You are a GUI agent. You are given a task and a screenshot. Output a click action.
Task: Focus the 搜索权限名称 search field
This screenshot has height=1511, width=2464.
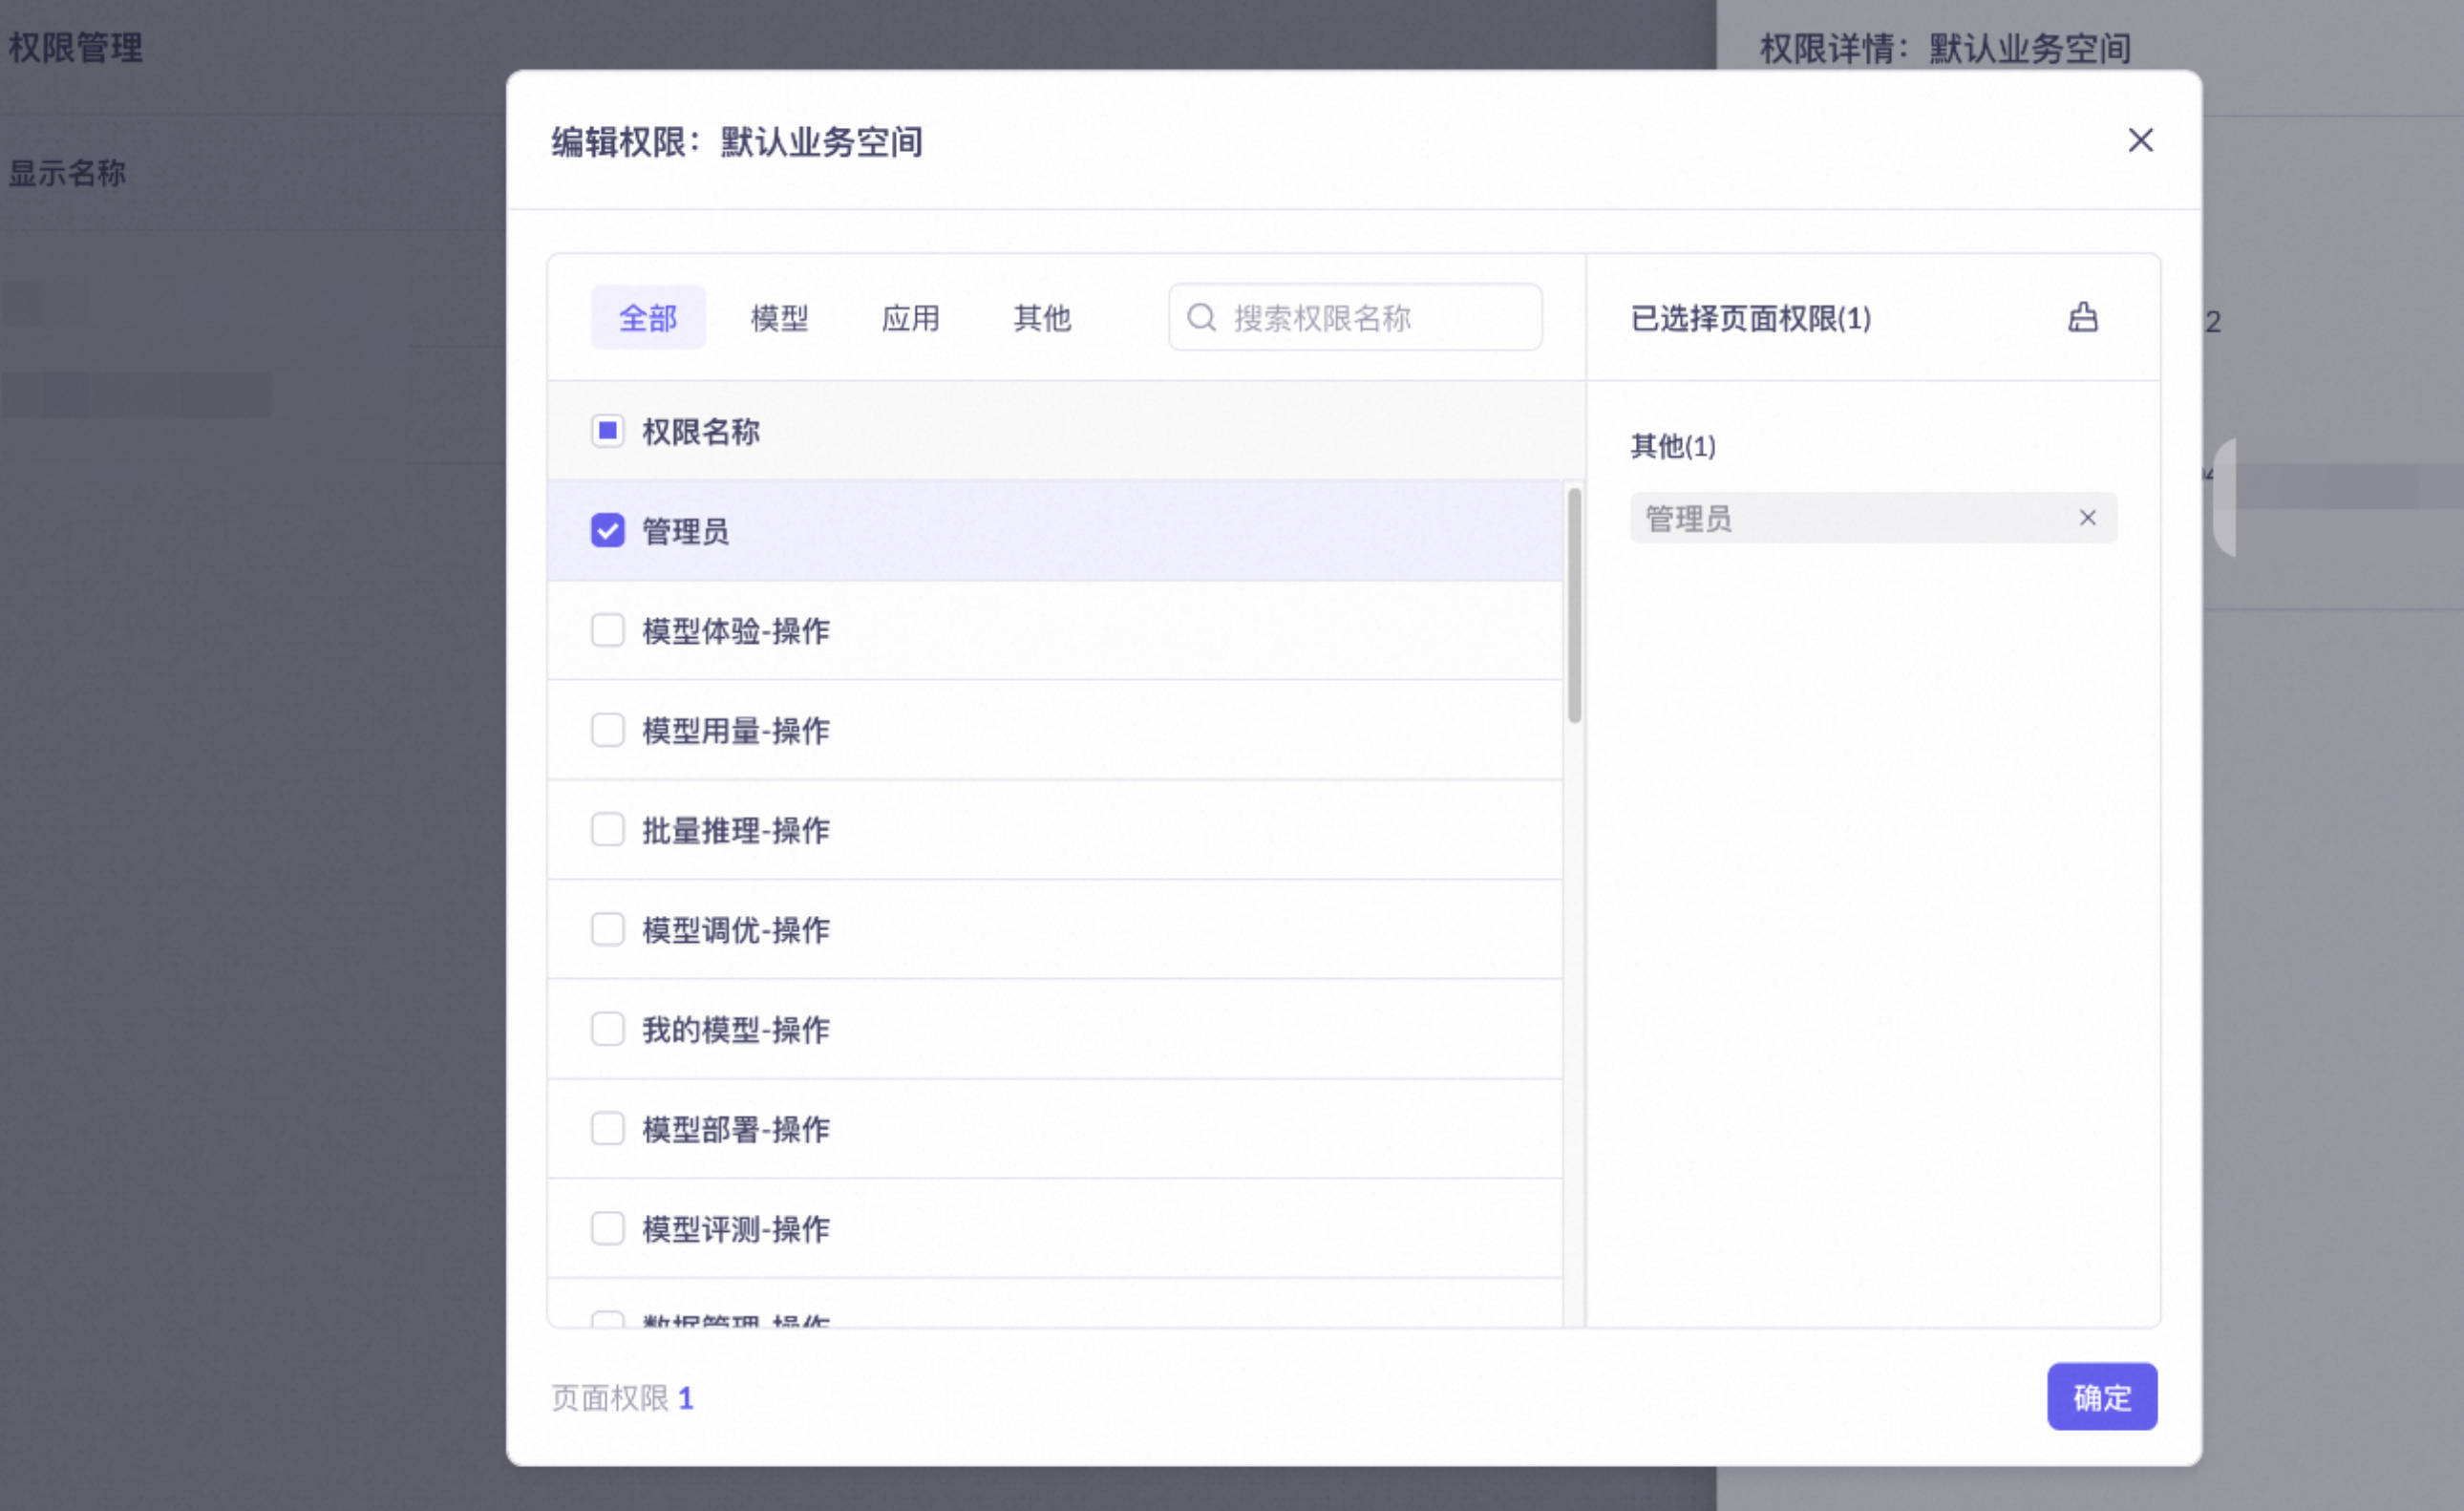[x=1380, y=318]
